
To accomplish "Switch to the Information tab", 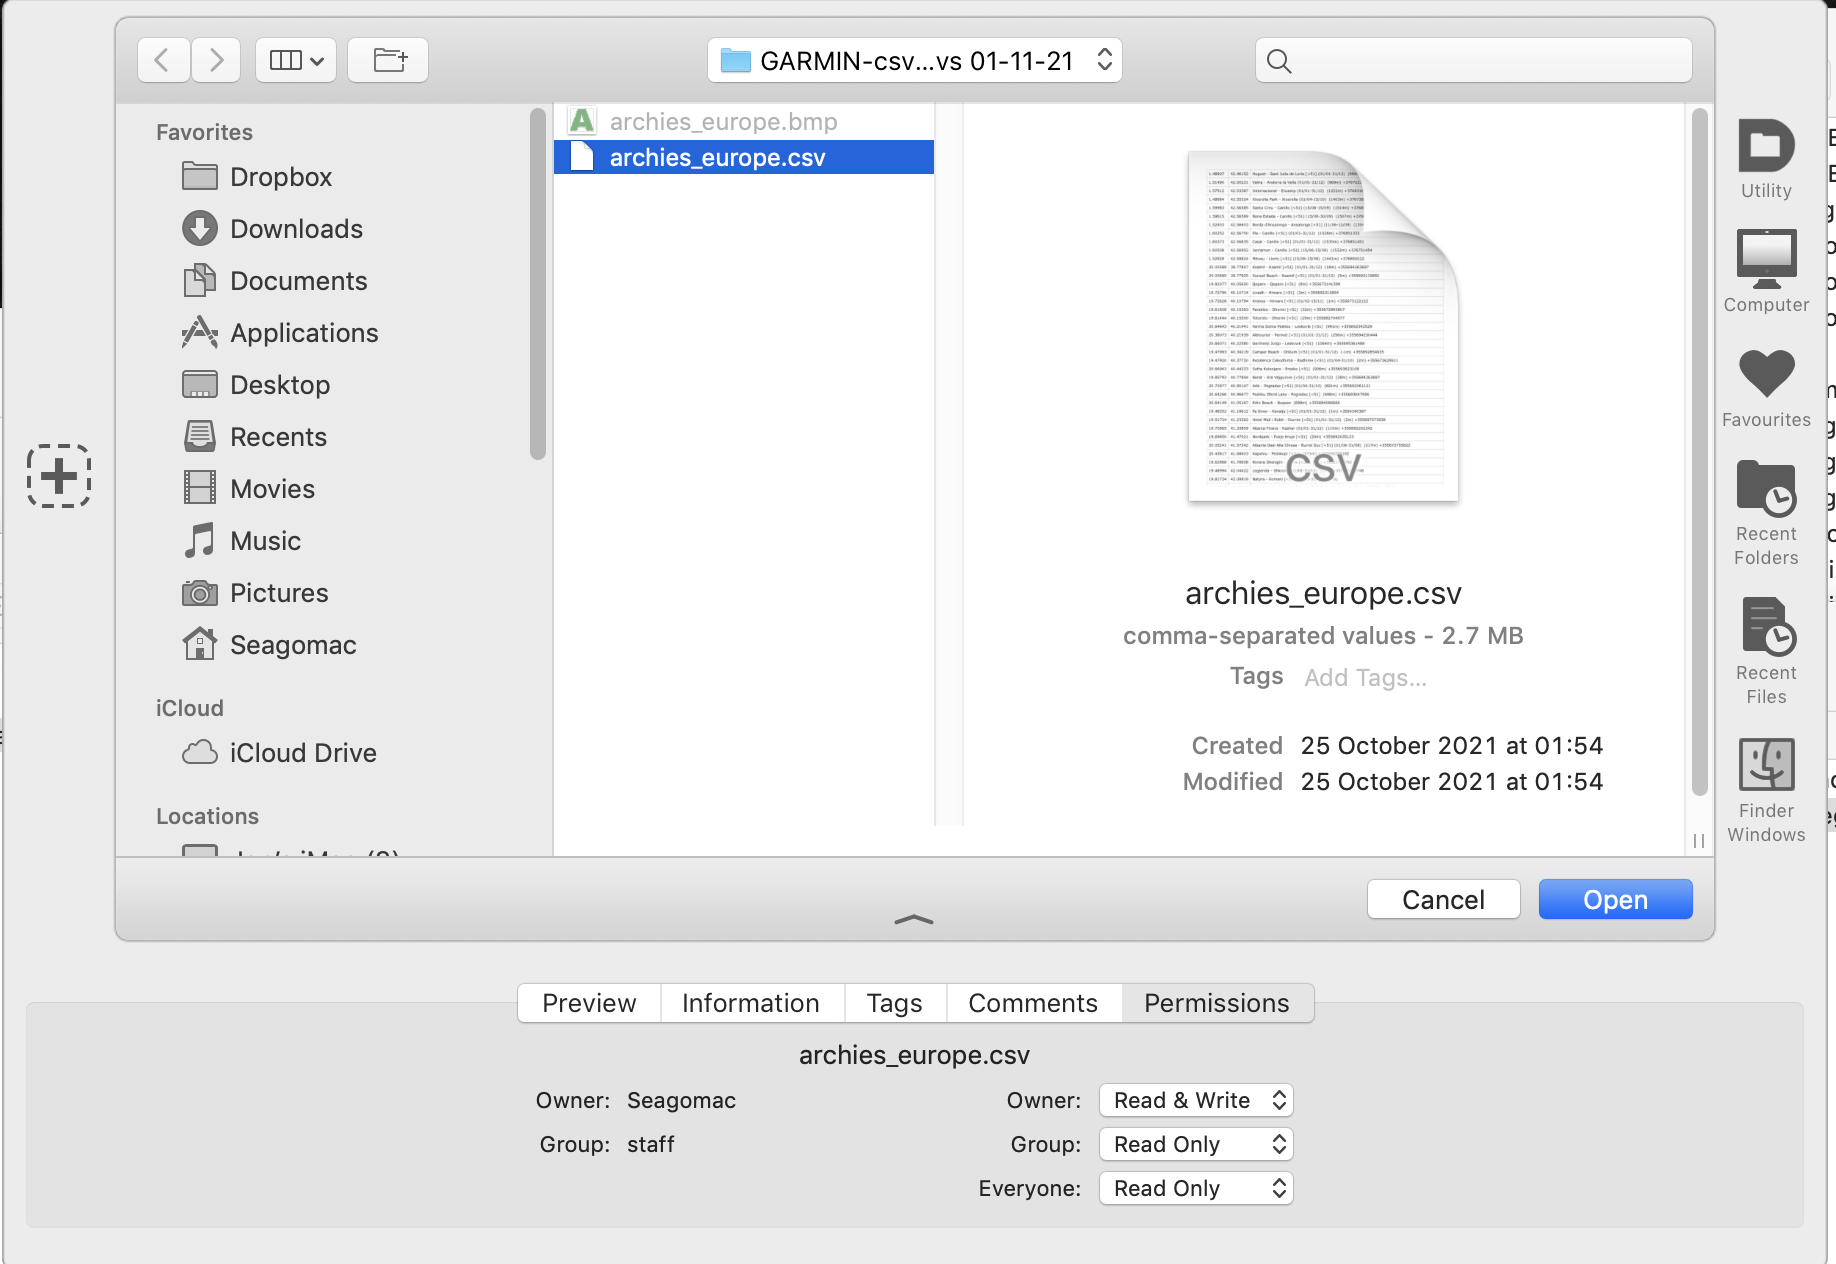I will [751, 1003].
